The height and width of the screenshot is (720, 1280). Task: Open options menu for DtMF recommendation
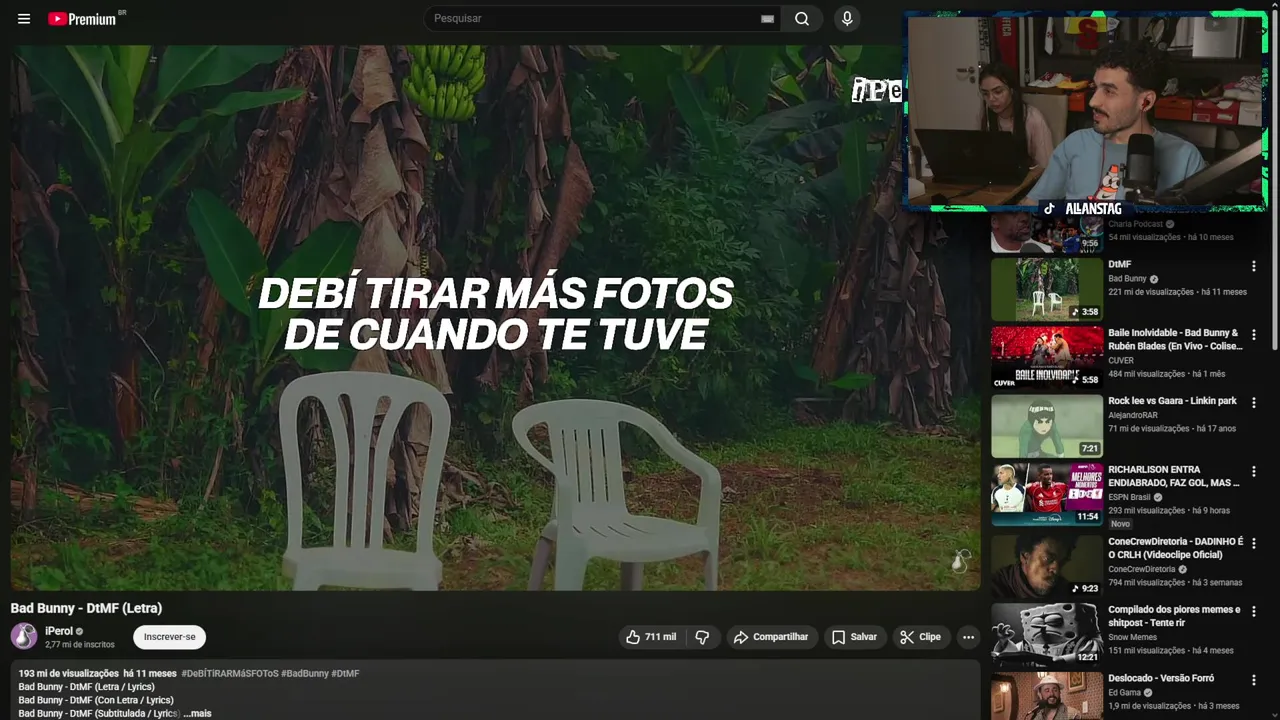tap(1253, 266)
